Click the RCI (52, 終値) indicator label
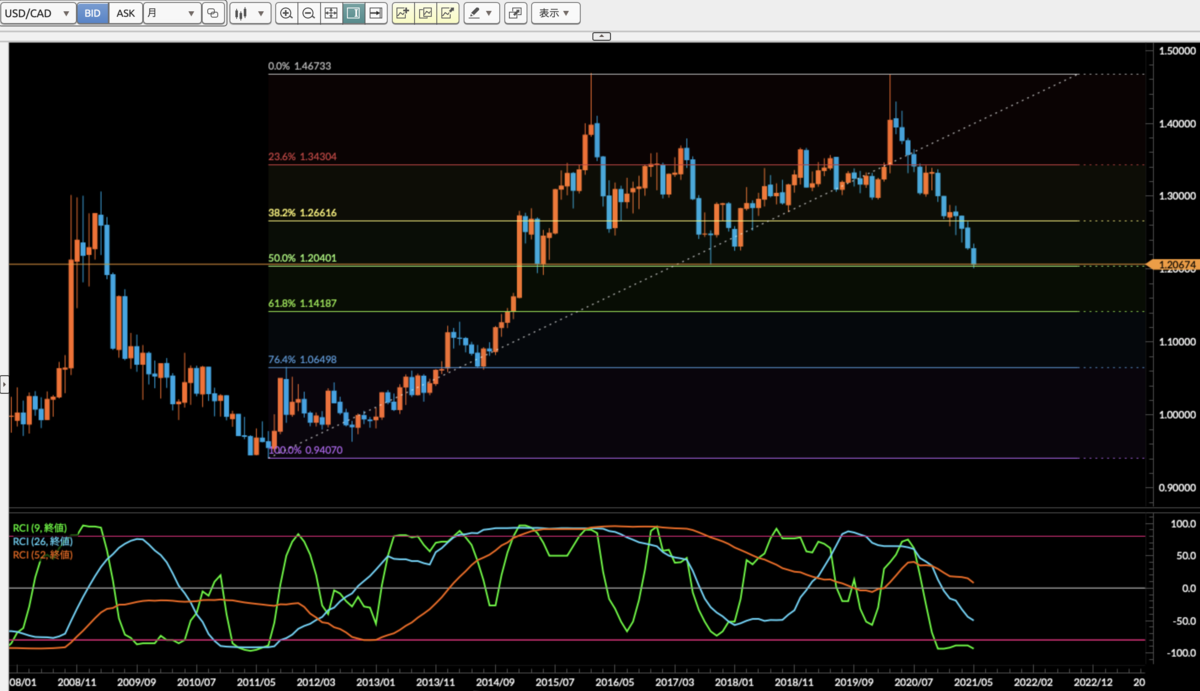The width and height of the screenshot is (1200, 691). [41, 555]
